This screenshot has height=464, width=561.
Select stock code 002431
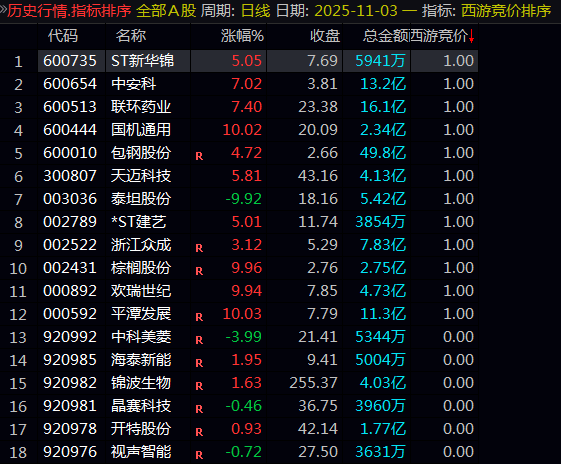click(70, 268)
